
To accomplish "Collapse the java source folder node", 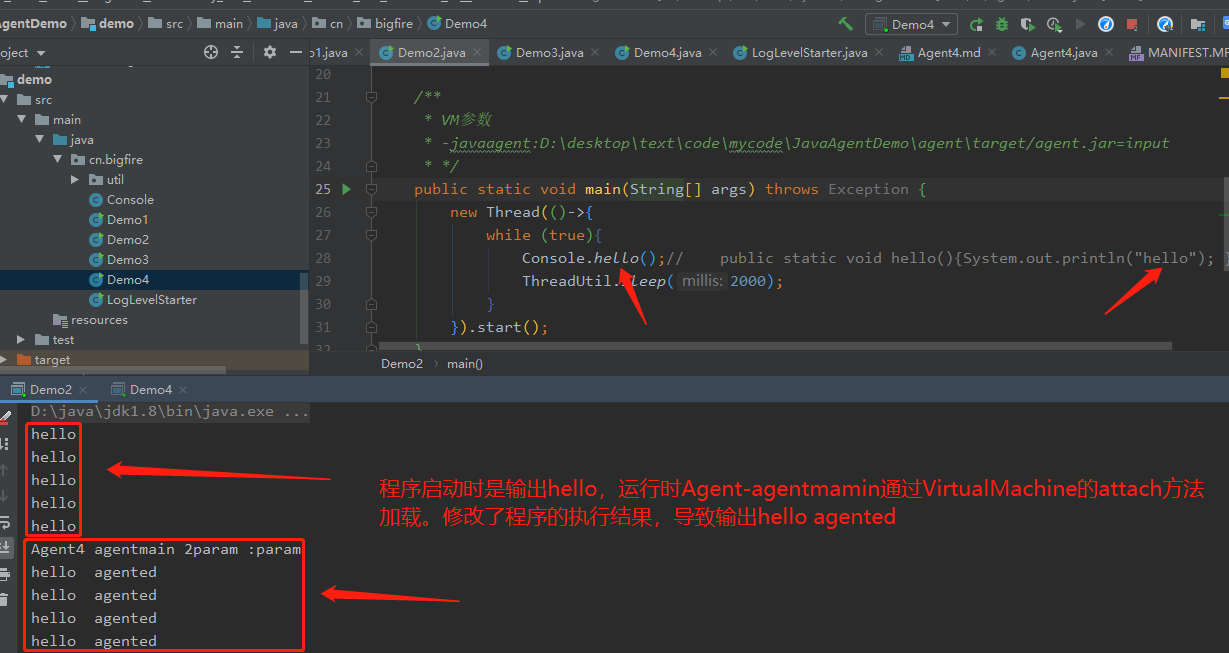I will point(41,140).
